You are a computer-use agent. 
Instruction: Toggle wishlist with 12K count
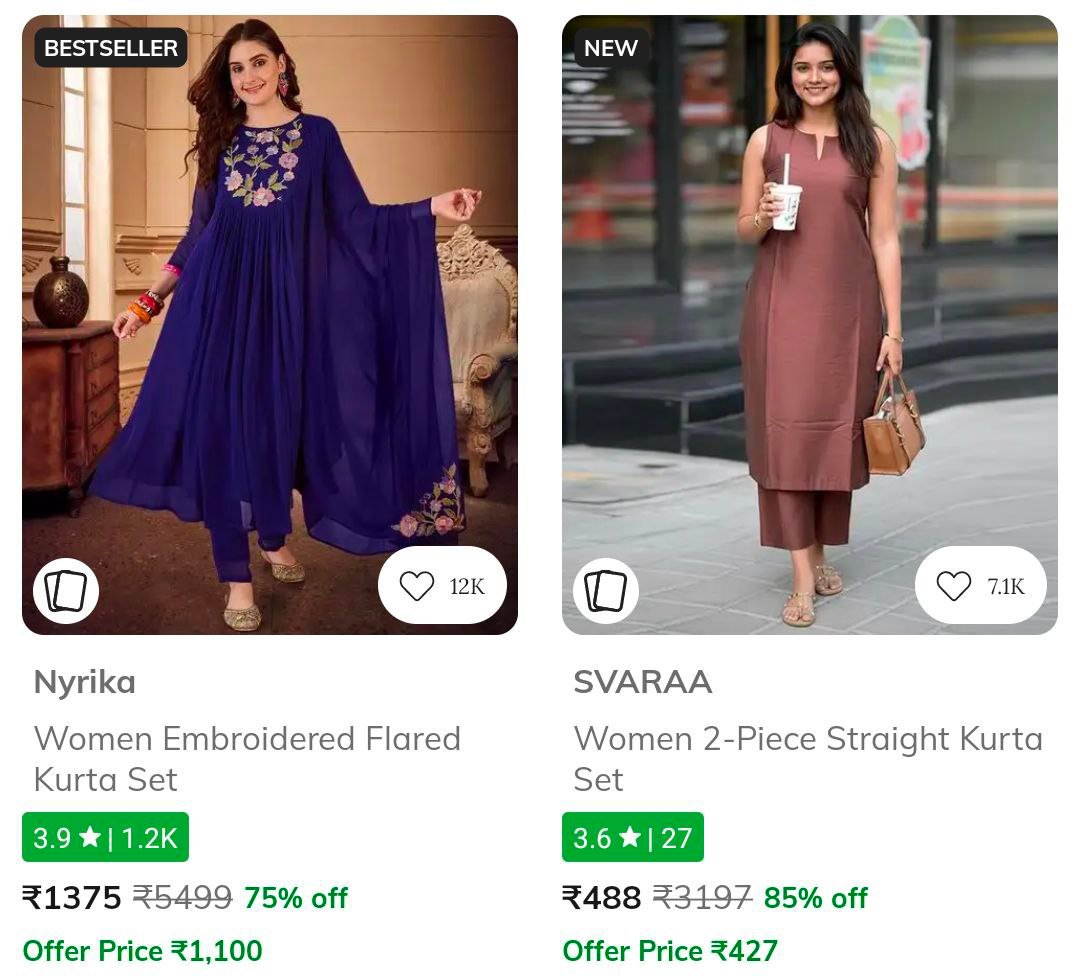click(443, 585)
